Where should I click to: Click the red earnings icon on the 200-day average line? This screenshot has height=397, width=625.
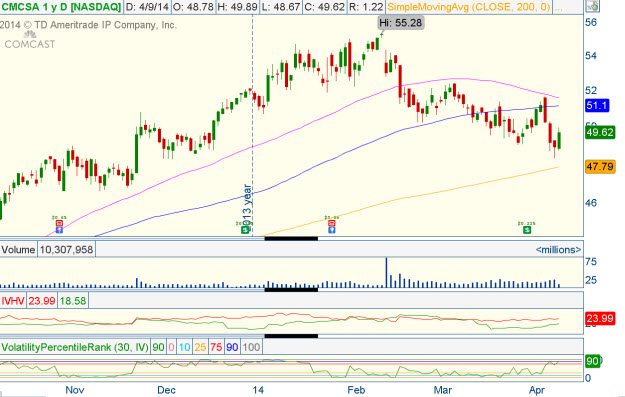(x=332, y=223)
